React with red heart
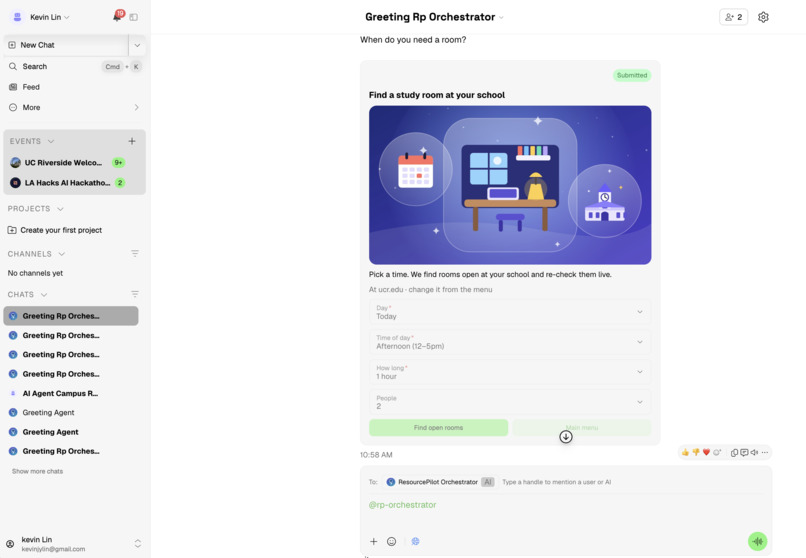The image size is (806, 558). pos(706,452)
